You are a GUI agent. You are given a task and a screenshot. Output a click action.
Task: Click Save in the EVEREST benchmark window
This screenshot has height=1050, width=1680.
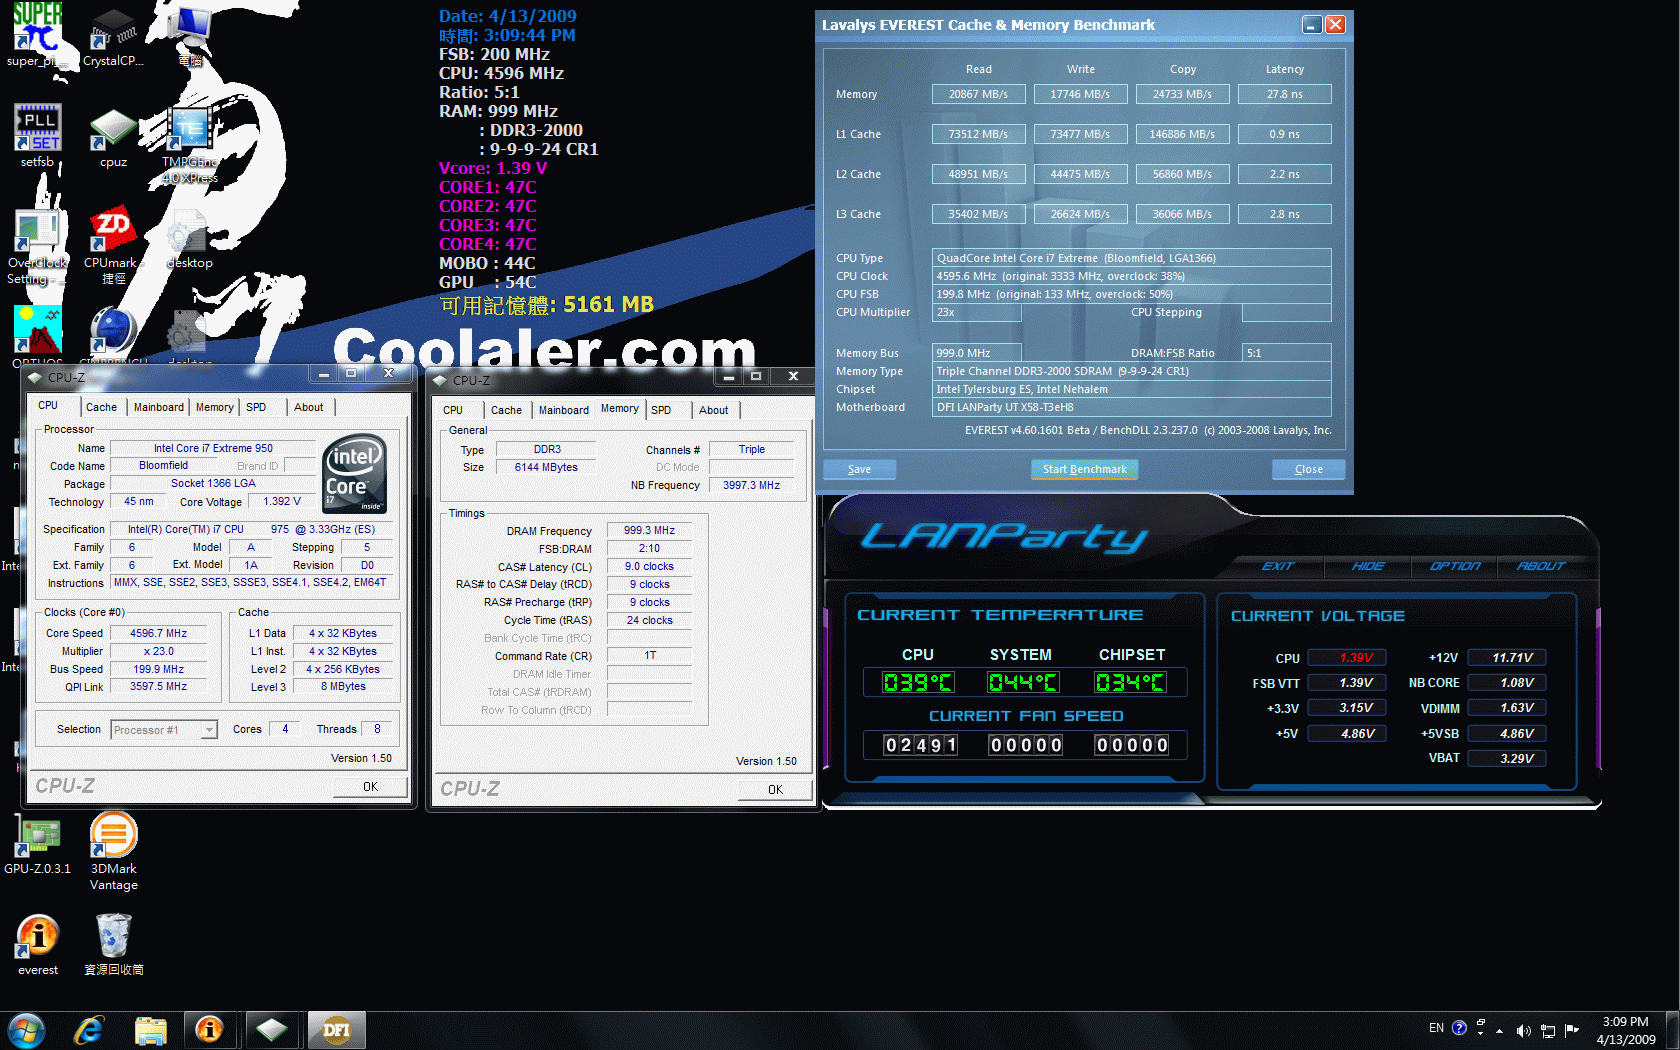pos(859,469)
